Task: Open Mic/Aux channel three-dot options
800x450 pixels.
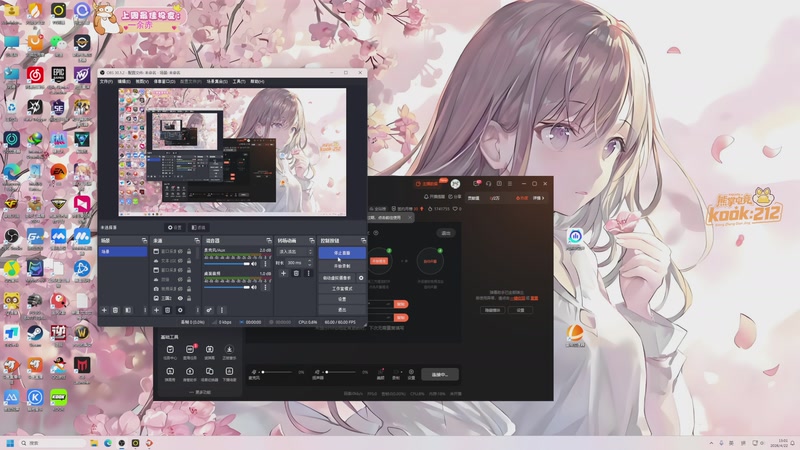Action: coord(265,264)
